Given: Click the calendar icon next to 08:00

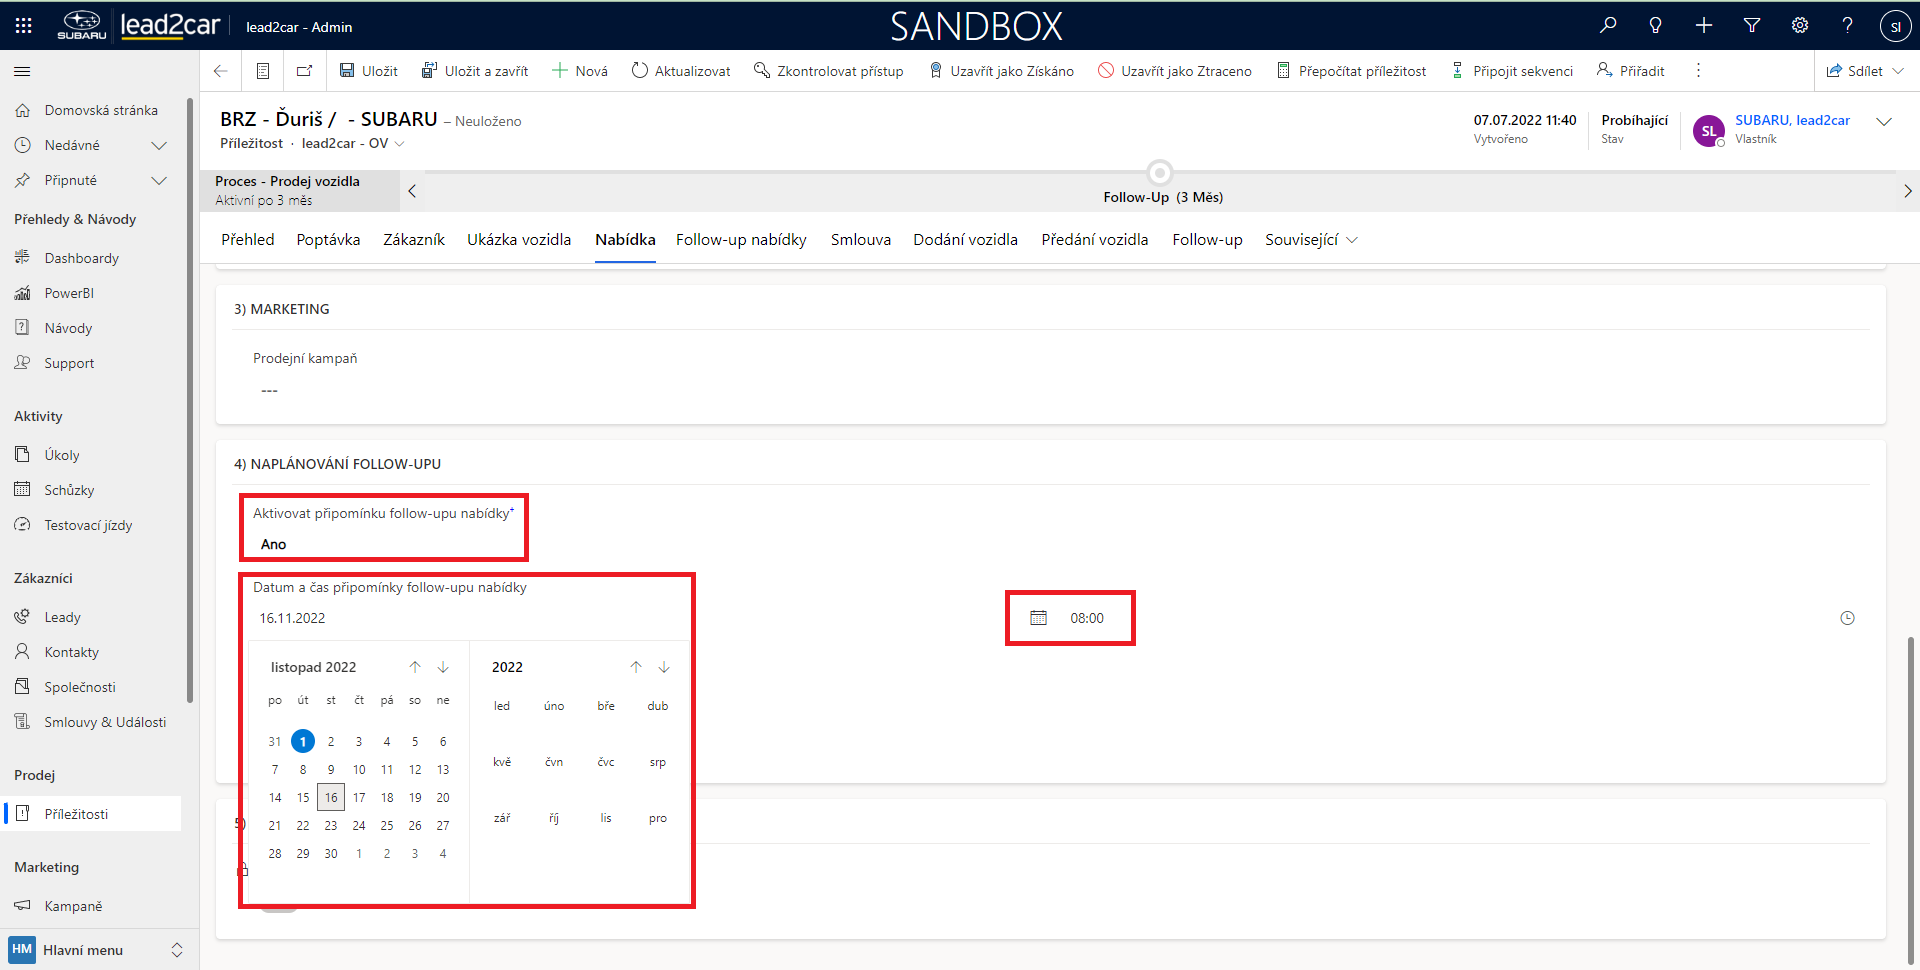Looking at the screenshot, I should (1039, 618).
